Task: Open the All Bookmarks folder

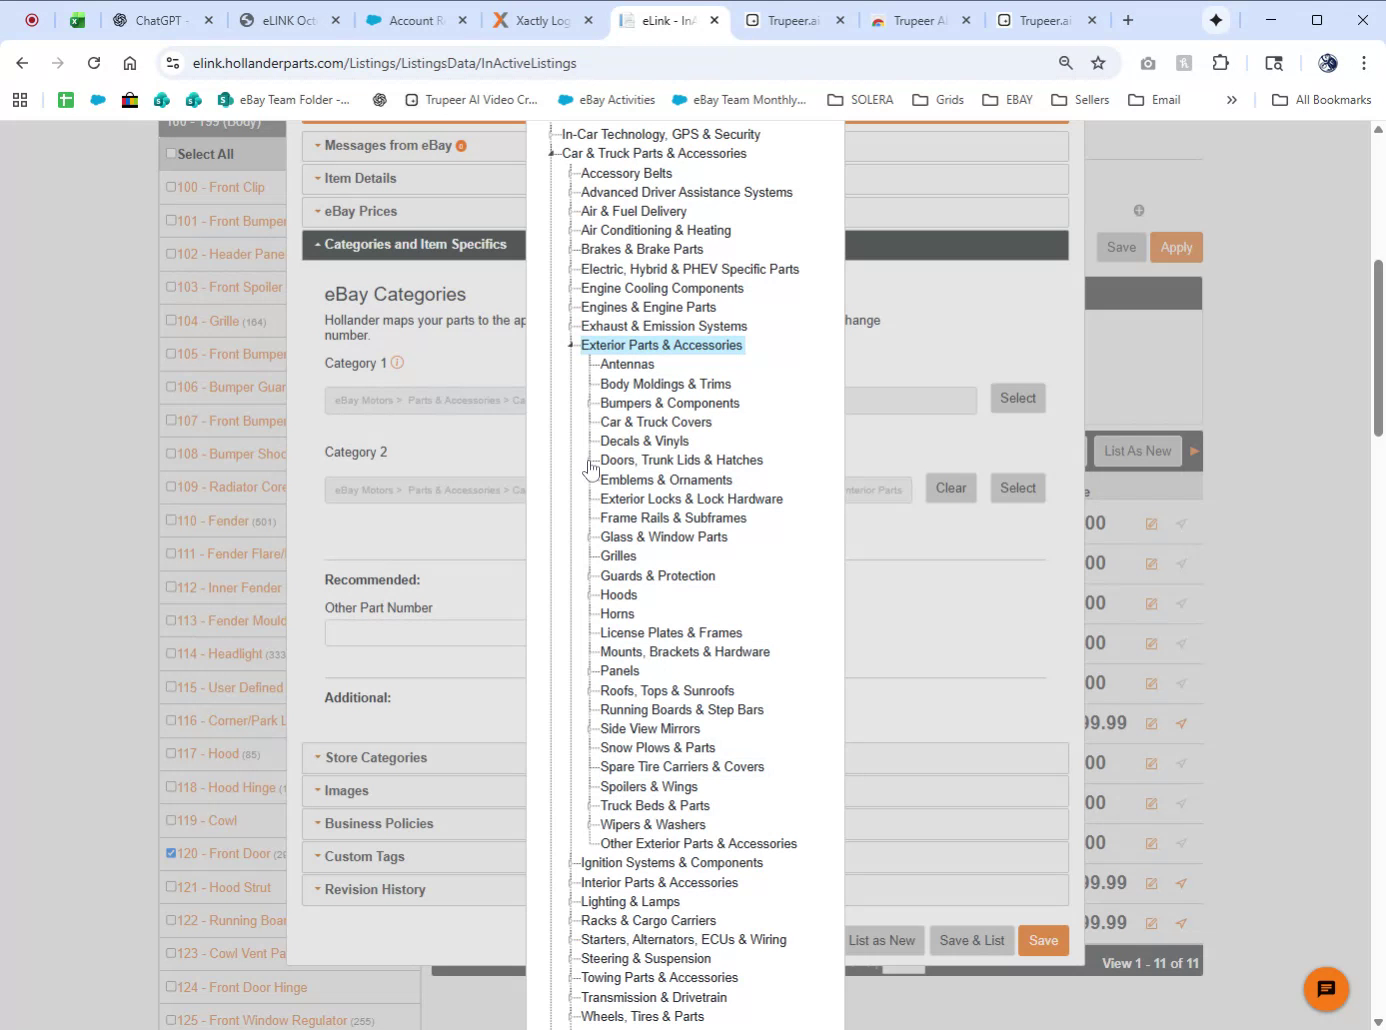Action: click(x=1321, y=100)
